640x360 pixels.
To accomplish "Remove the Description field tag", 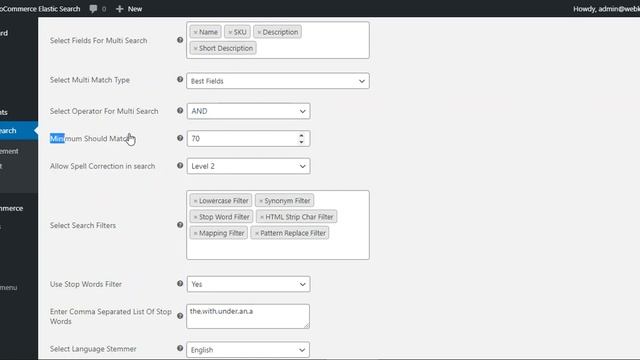I will (x=259, y=32).
